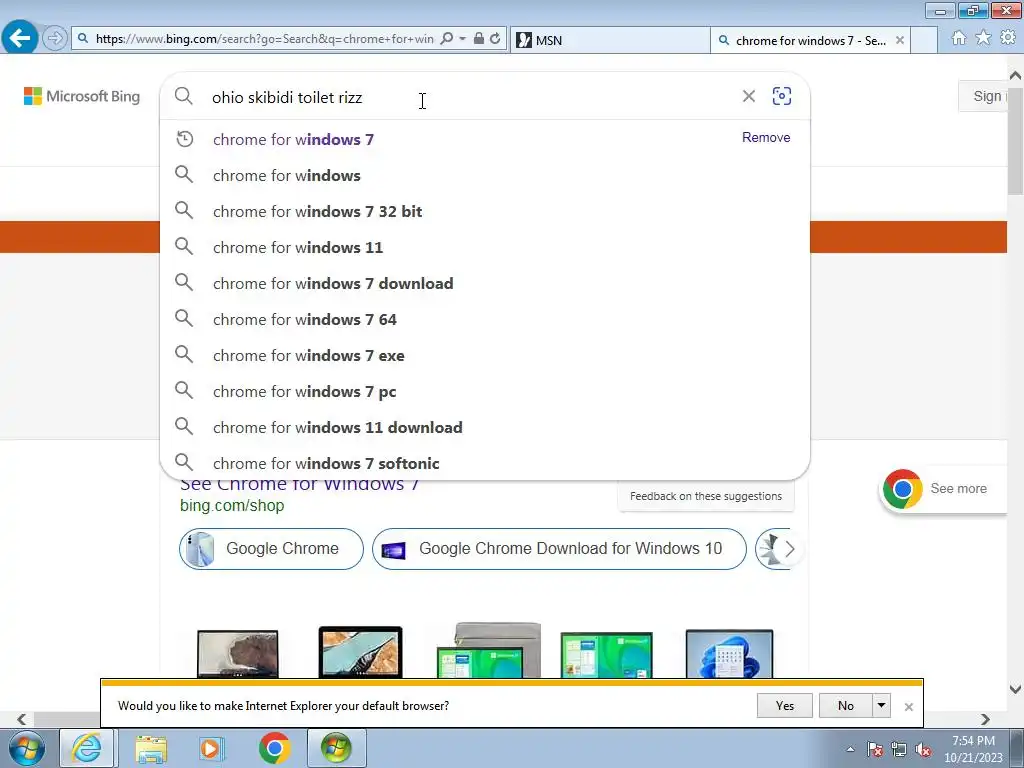Choose suggestion 'chrome for windows 11 download'
The width and height of the screenshot is (1024, 768).
[x=485, y=426]
